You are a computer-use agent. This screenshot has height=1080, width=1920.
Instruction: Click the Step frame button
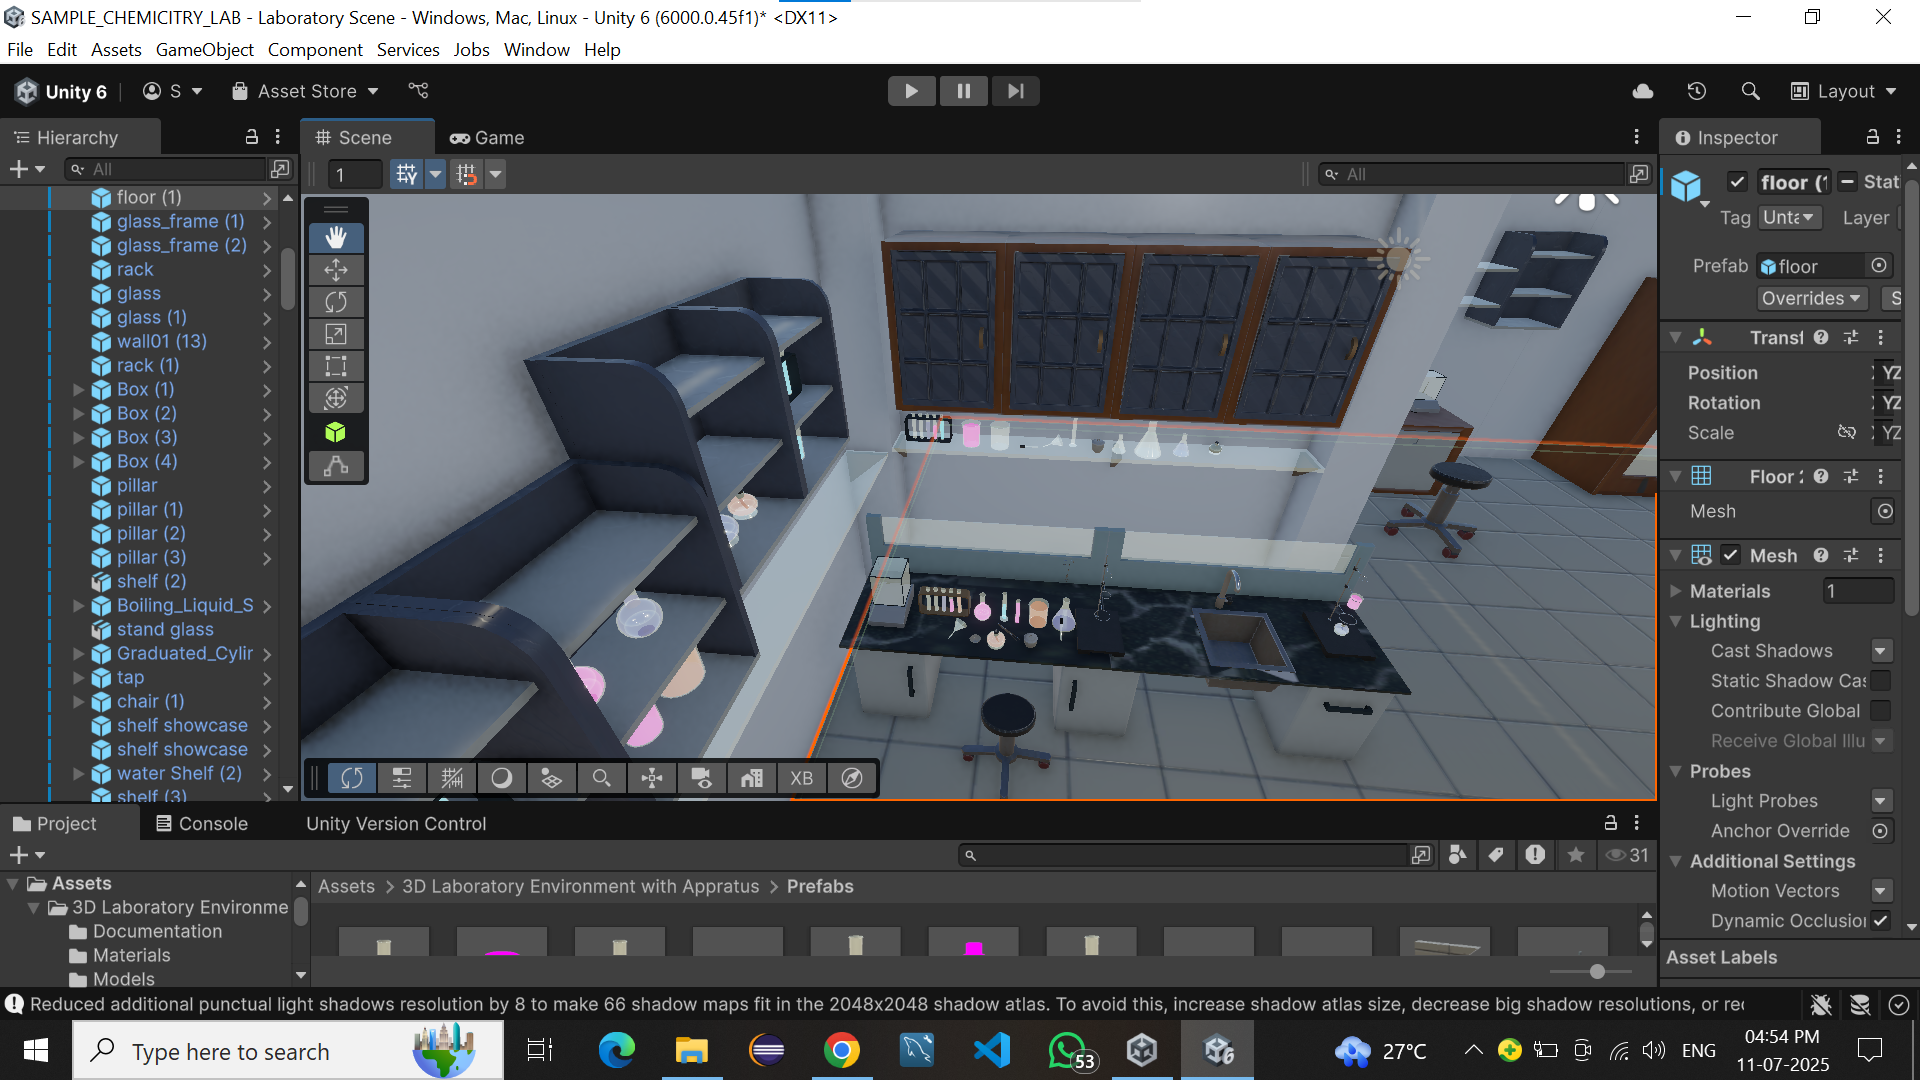[1015, 91]
